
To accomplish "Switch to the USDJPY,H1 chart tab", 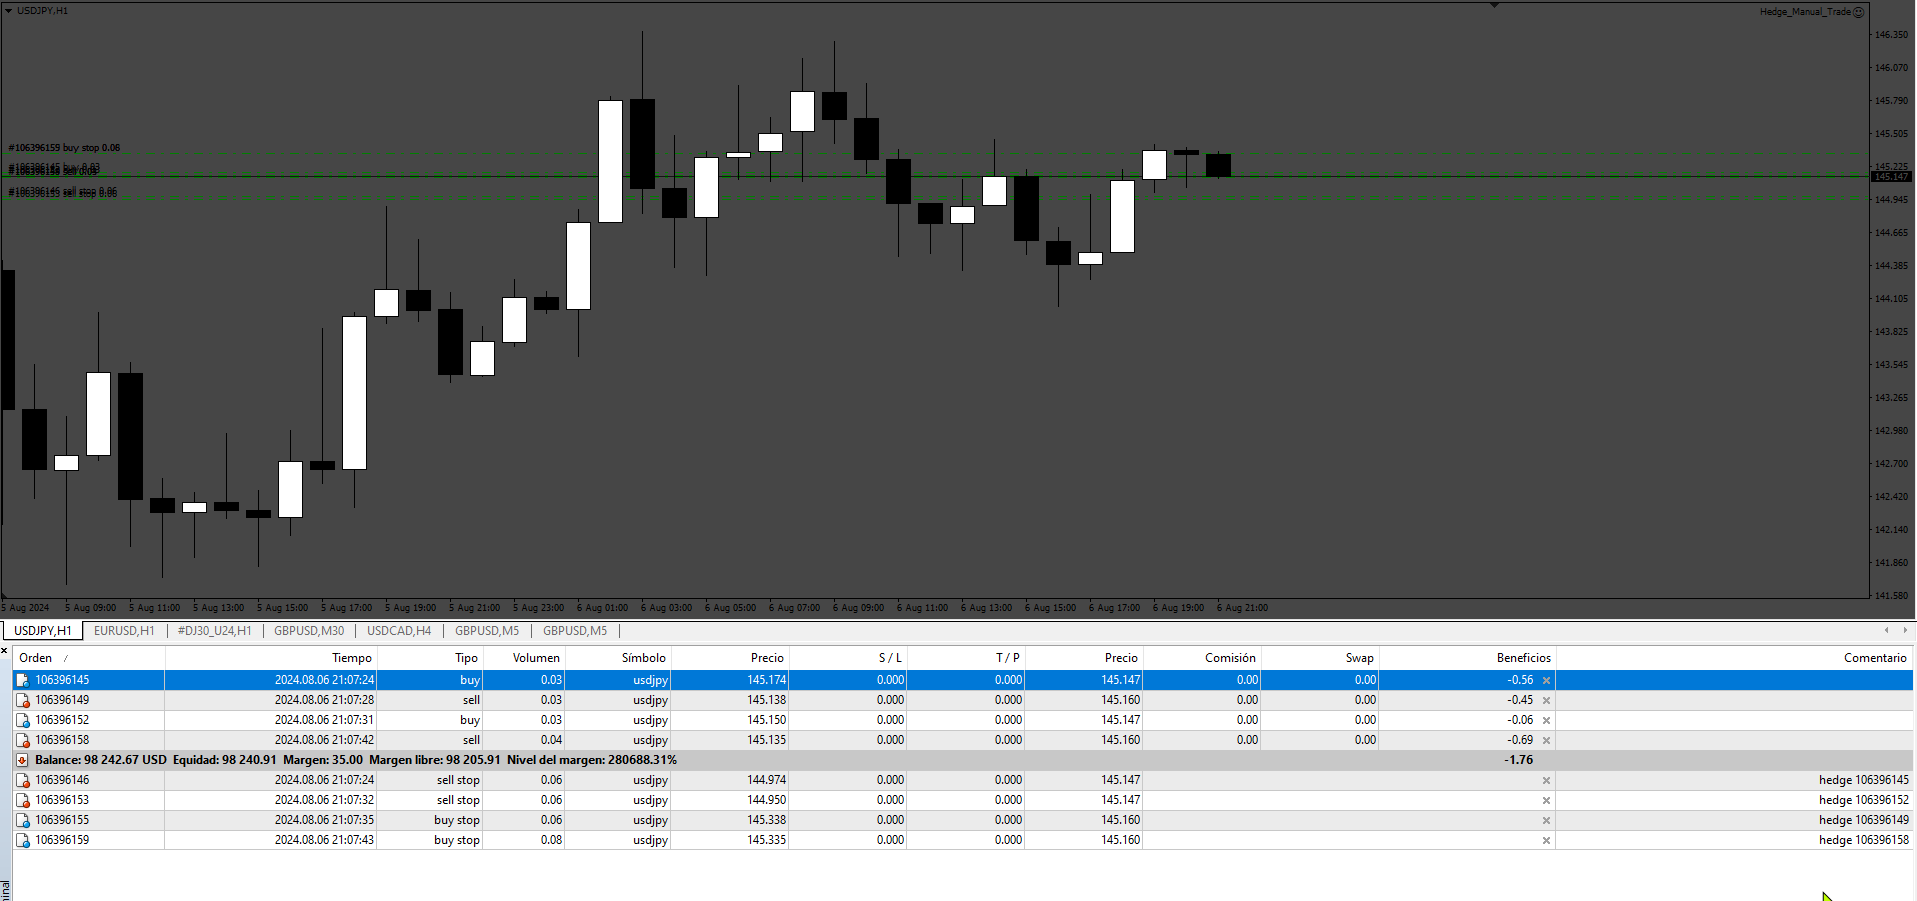I will (42, 631).
